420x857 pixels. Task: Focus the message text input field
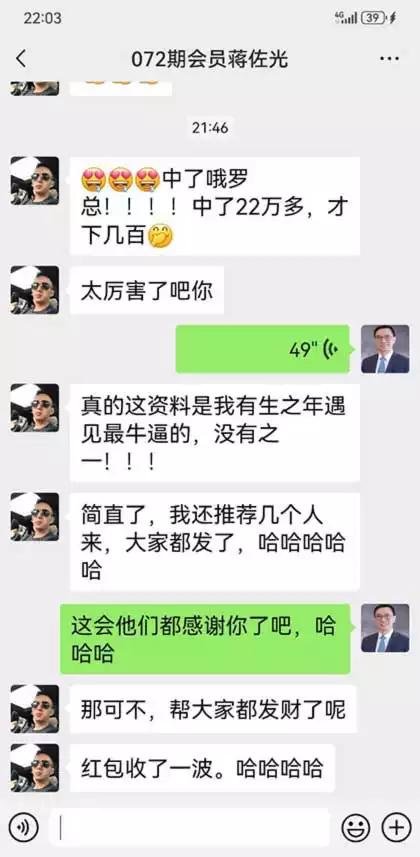click(190, 827)
